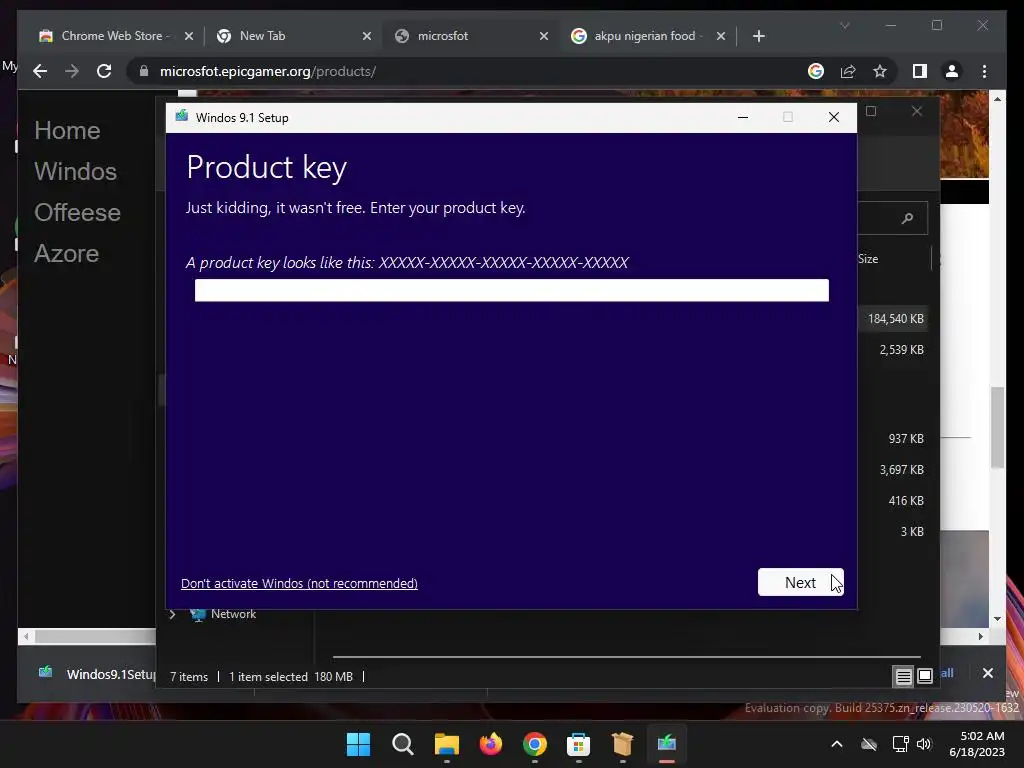Switch File Explorer to large icons view
The image size is (1024, 768).
pyautogui.click(x=925, y=677)
